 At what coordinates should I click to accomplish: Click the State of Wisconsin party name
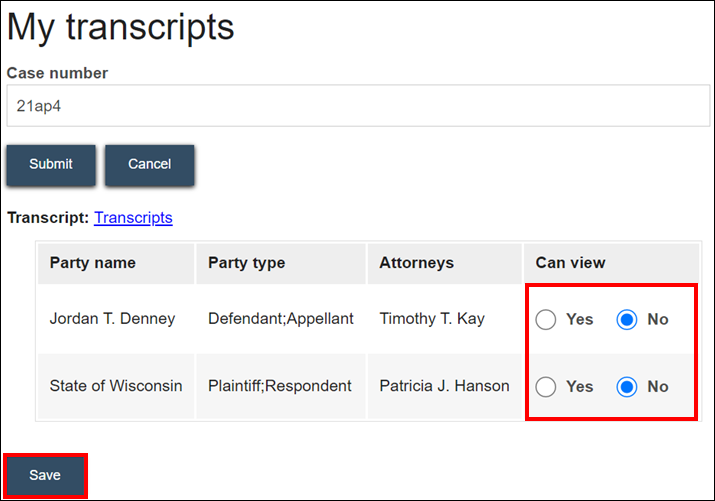tap(116, 386)
